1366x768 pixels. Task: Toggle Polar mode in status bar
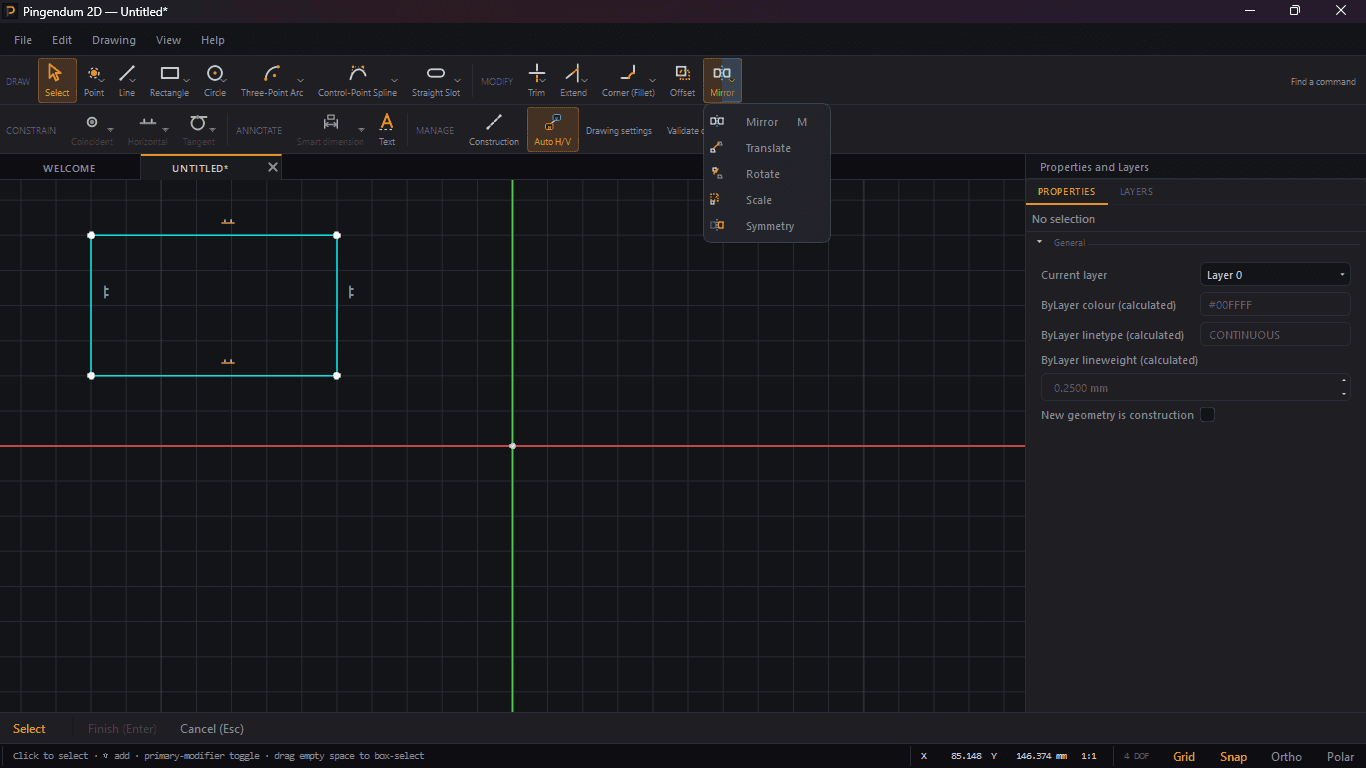pyautogui.click(x=1340, y=756)
